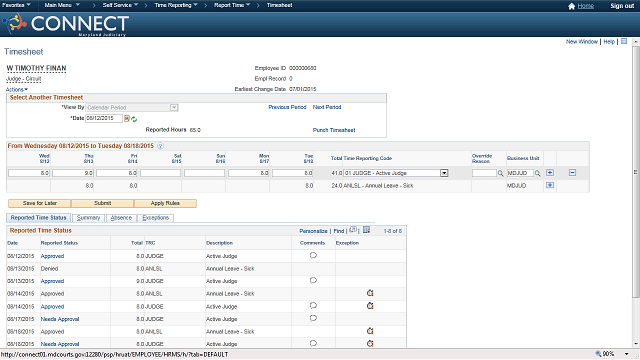Open comment bubble for 08/13/2015 JUDGE row
The height and width of the screenshot is (360, 640).
pos(313,280)
